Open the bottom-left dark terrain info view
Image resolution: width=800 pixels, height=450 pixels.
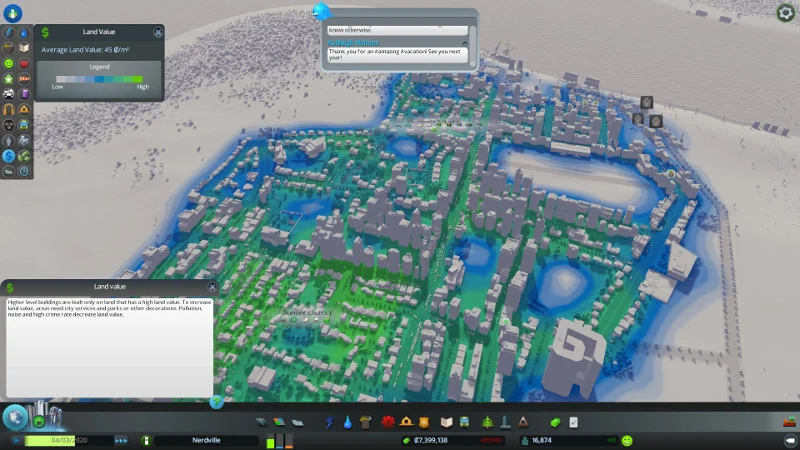[9, 171]
